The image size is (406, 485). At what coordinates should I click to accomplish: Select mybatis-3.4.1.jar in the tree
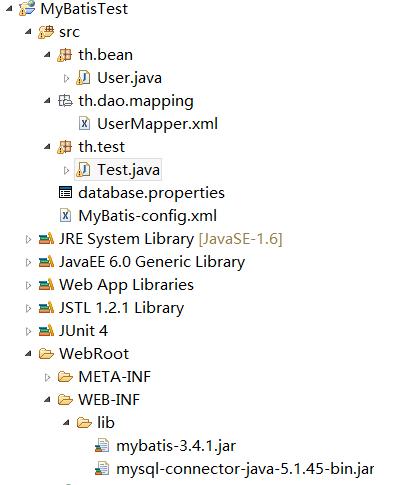(x=176, y=446)
